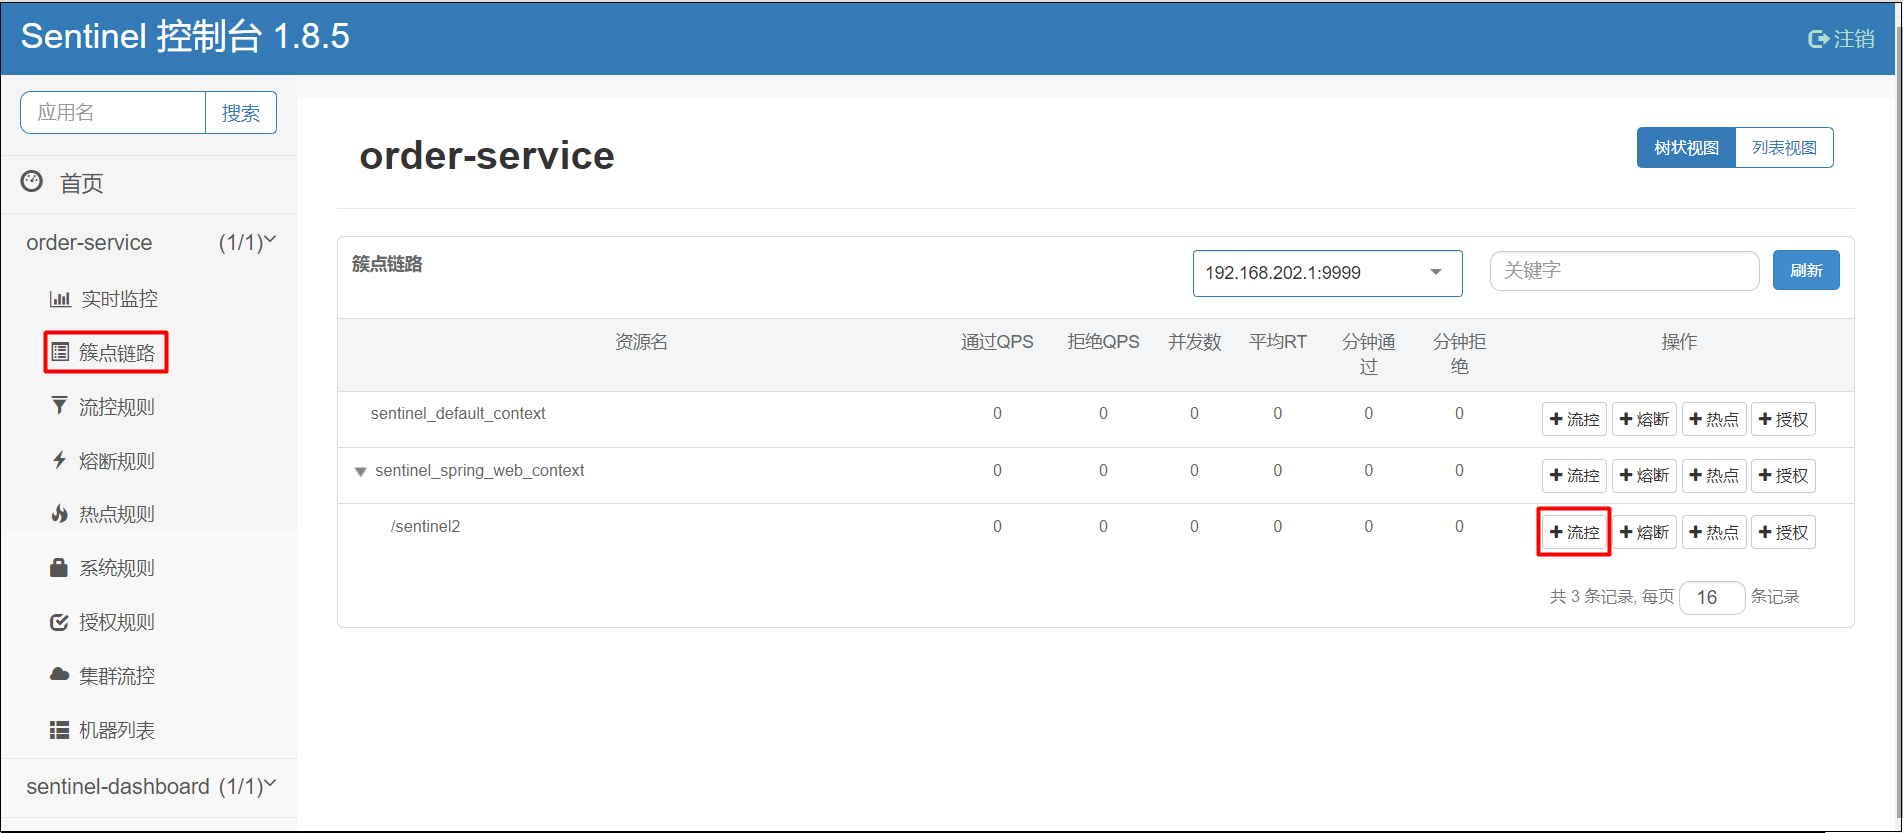
Task: Click the 拒绝QPS column header
Action: [x=1103, y=342]
